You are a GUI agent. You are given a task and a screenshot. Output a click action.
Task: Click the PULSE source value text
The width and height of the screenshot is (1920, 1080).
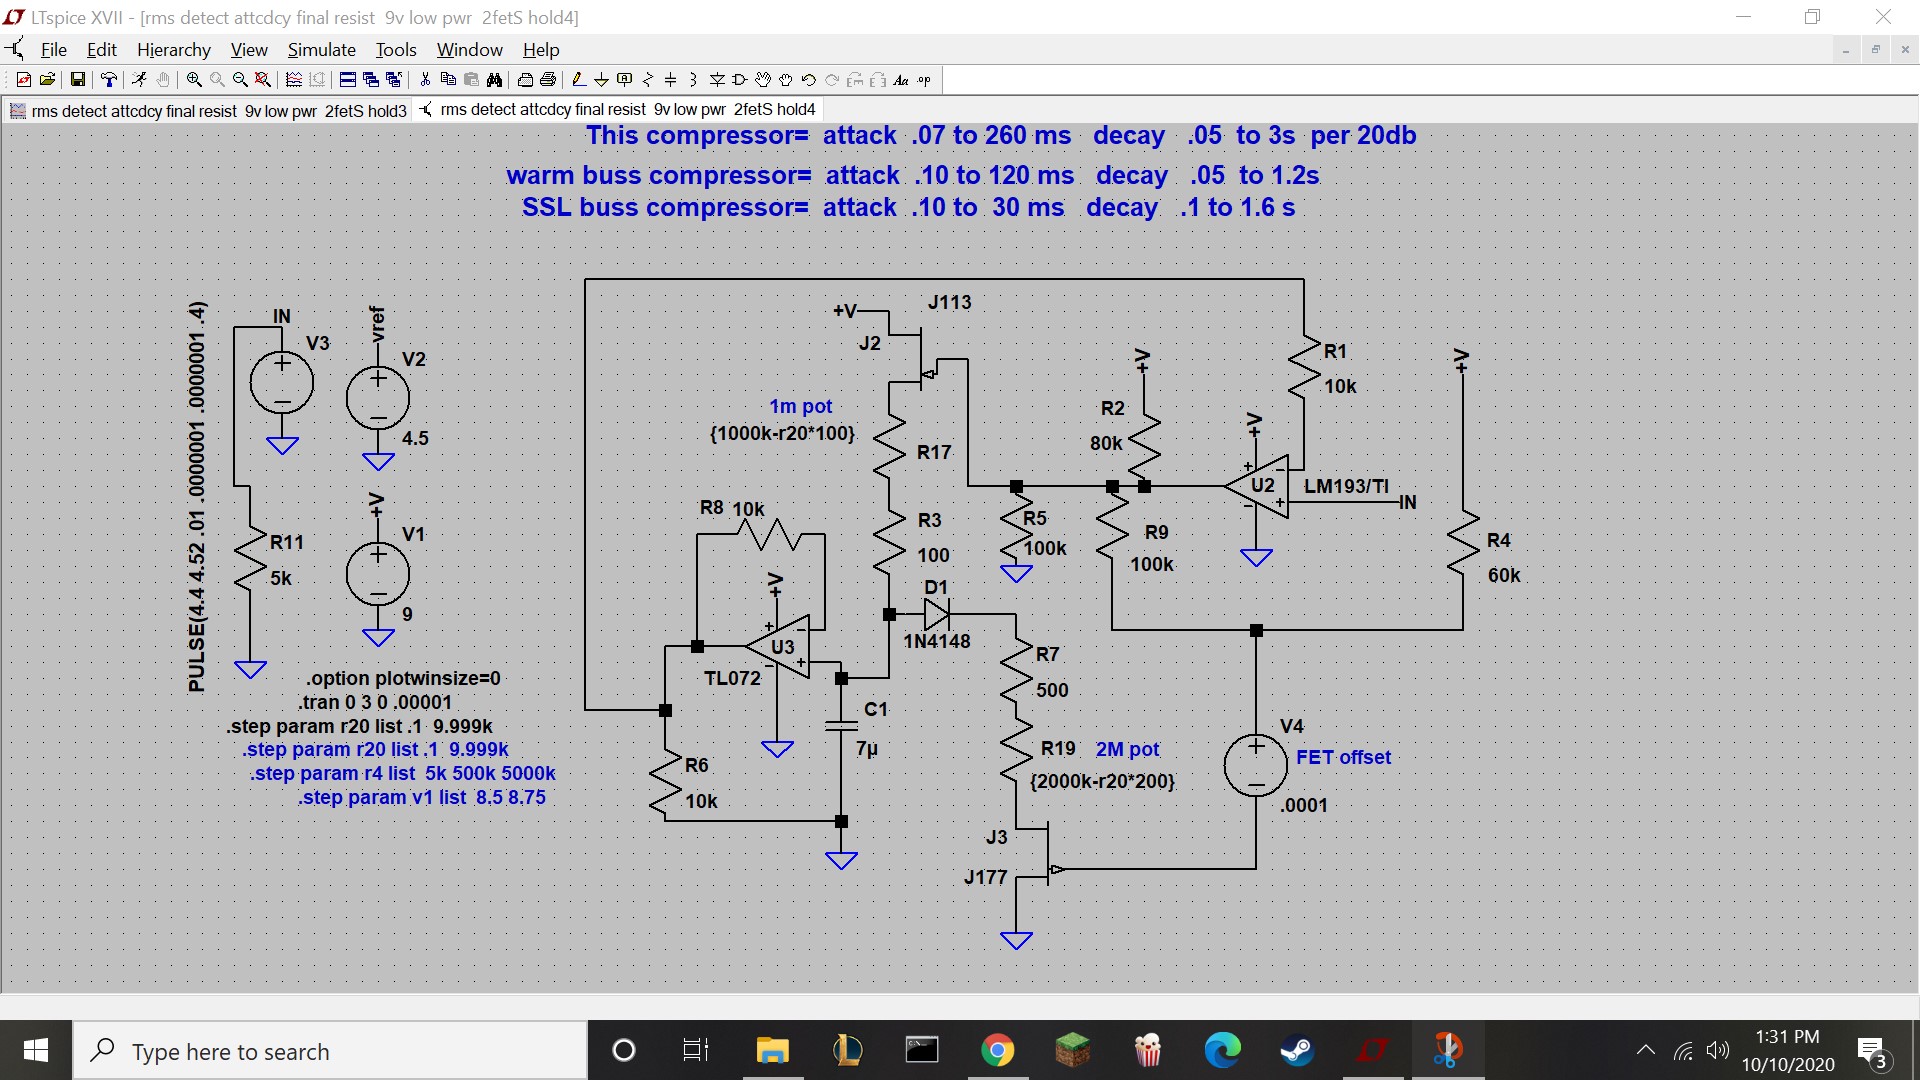click(x=197, y=497)
